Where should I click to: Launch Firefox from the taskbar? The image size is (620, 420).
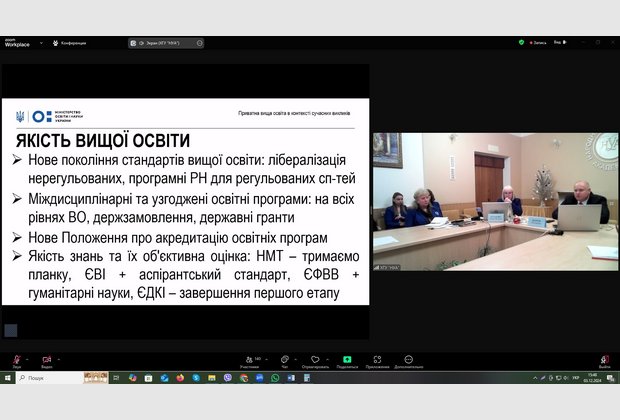(x=180, y=378)
